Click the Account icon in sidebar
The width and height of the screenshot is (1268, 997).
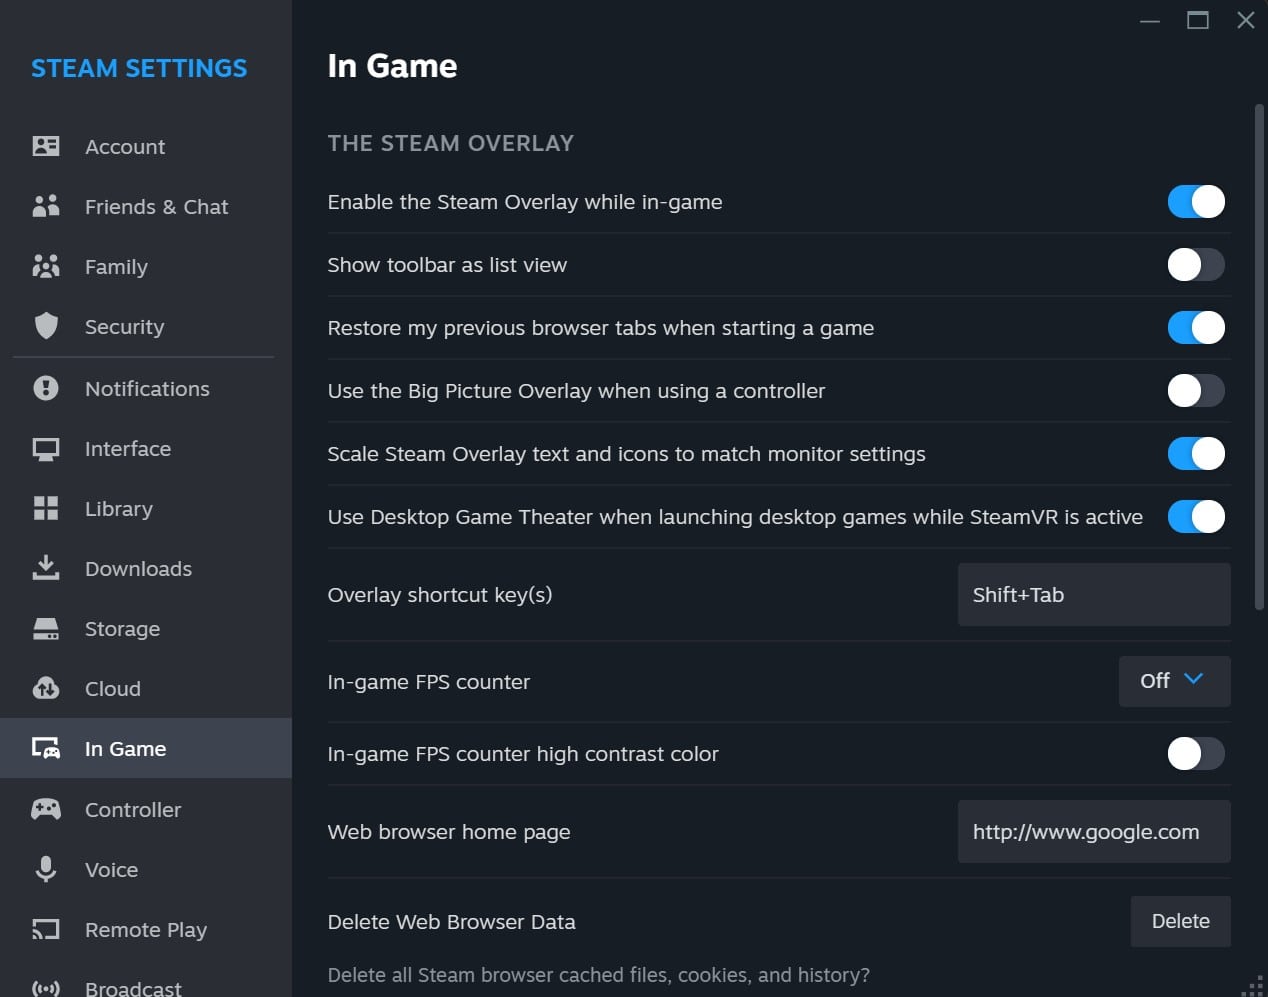[46, 146]
